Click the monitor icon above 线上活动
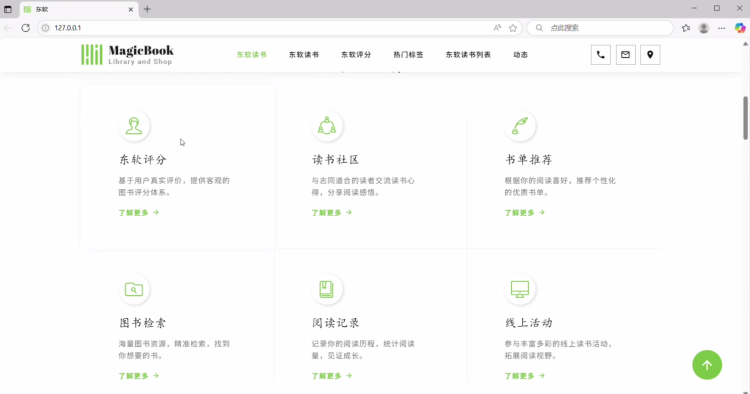 tap(520, 289)
